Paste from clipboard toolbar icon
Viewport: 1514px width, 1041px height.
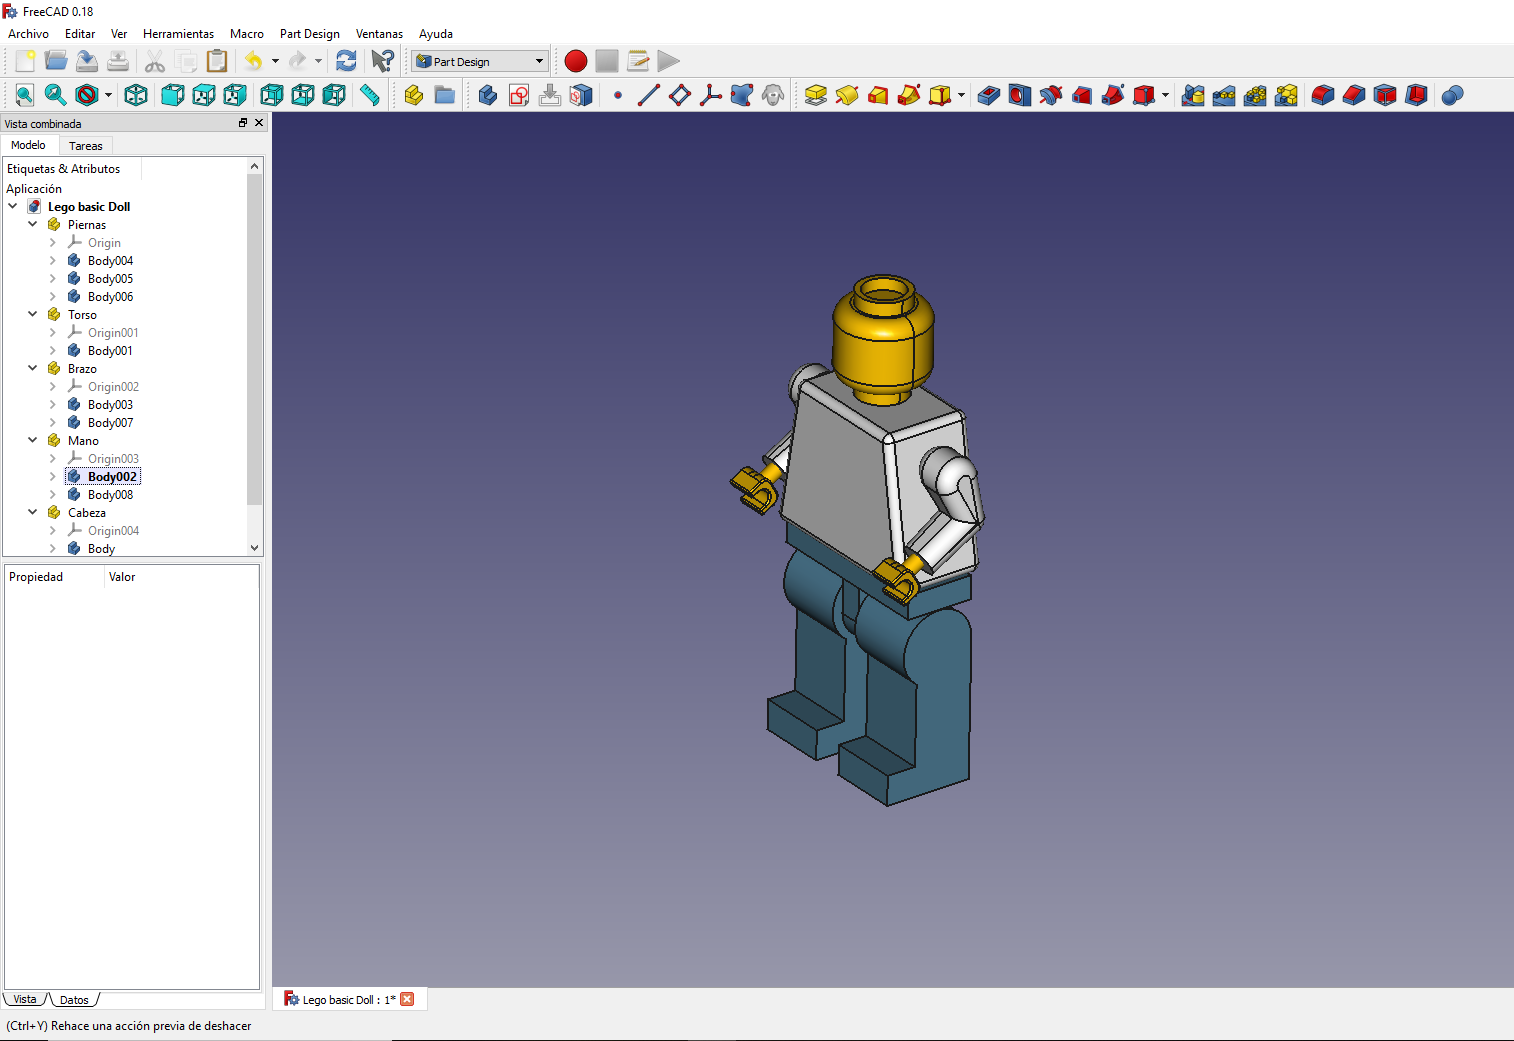coord(217,61)
